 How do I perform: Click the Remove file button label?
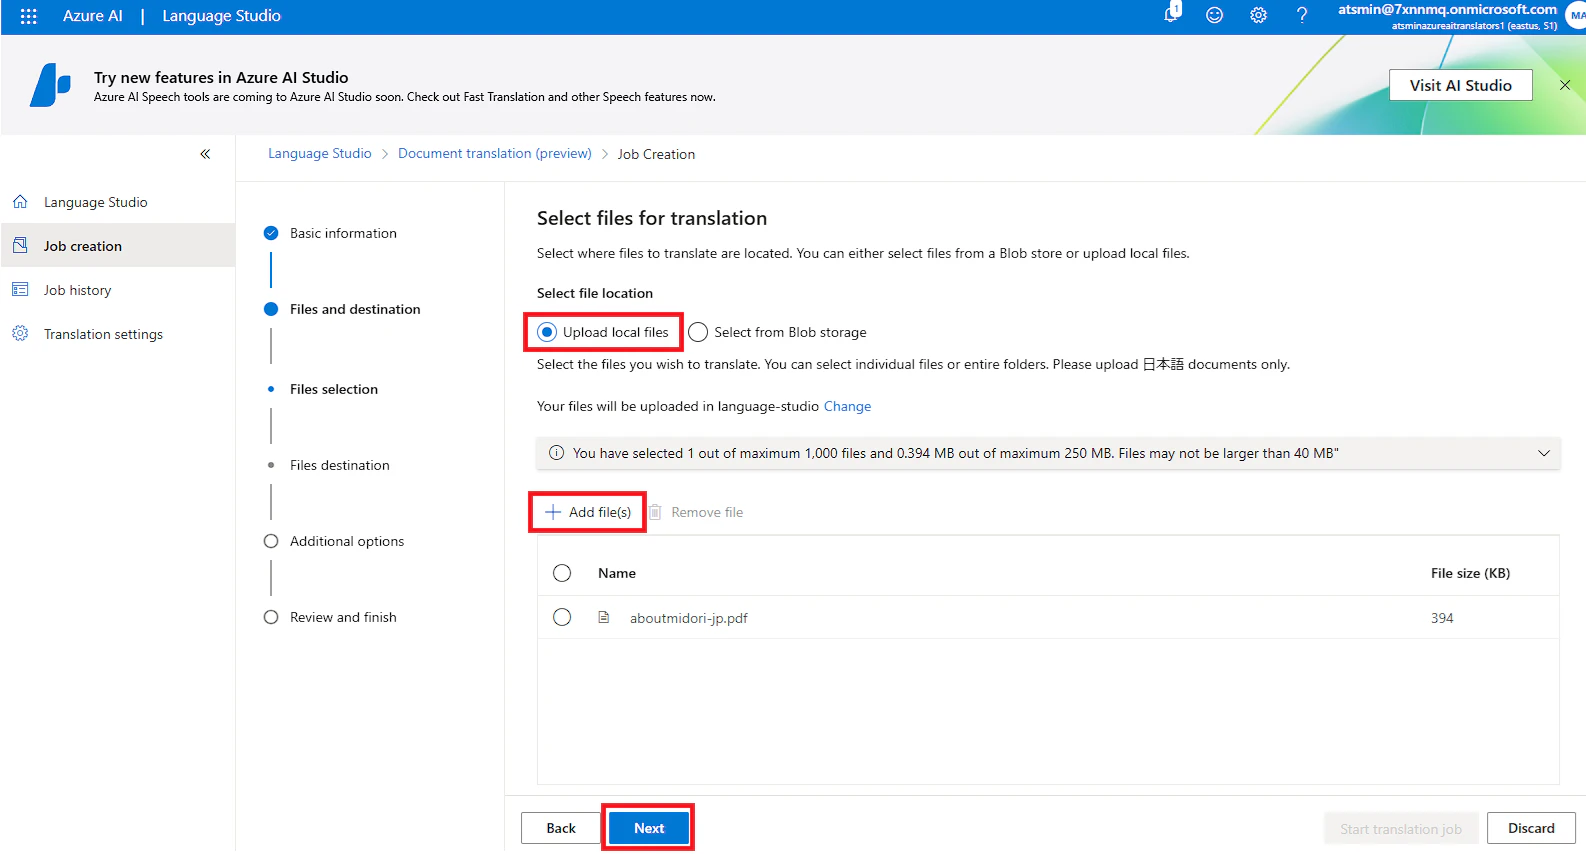click(707, 512)
